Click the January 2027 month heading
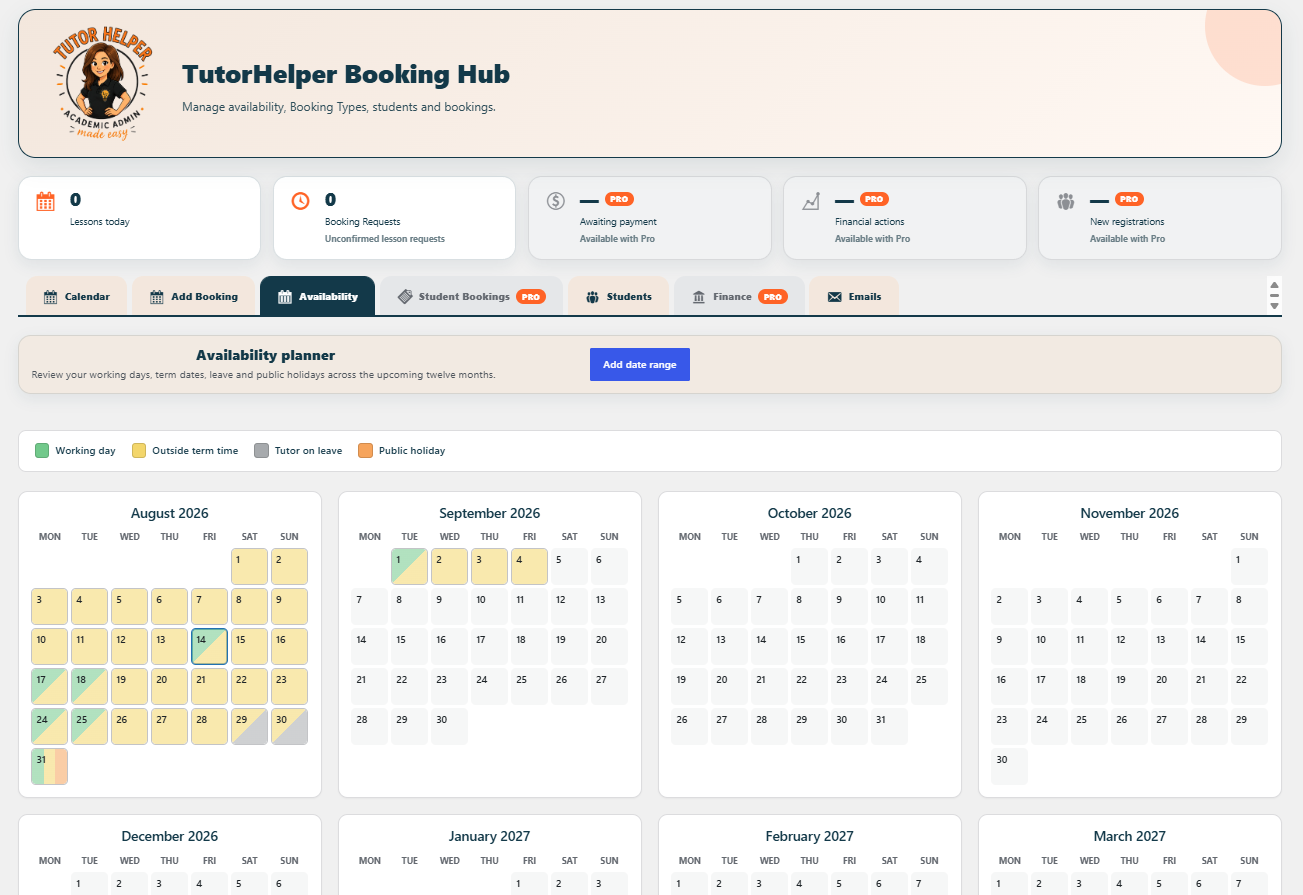 [x=490, y=837]
